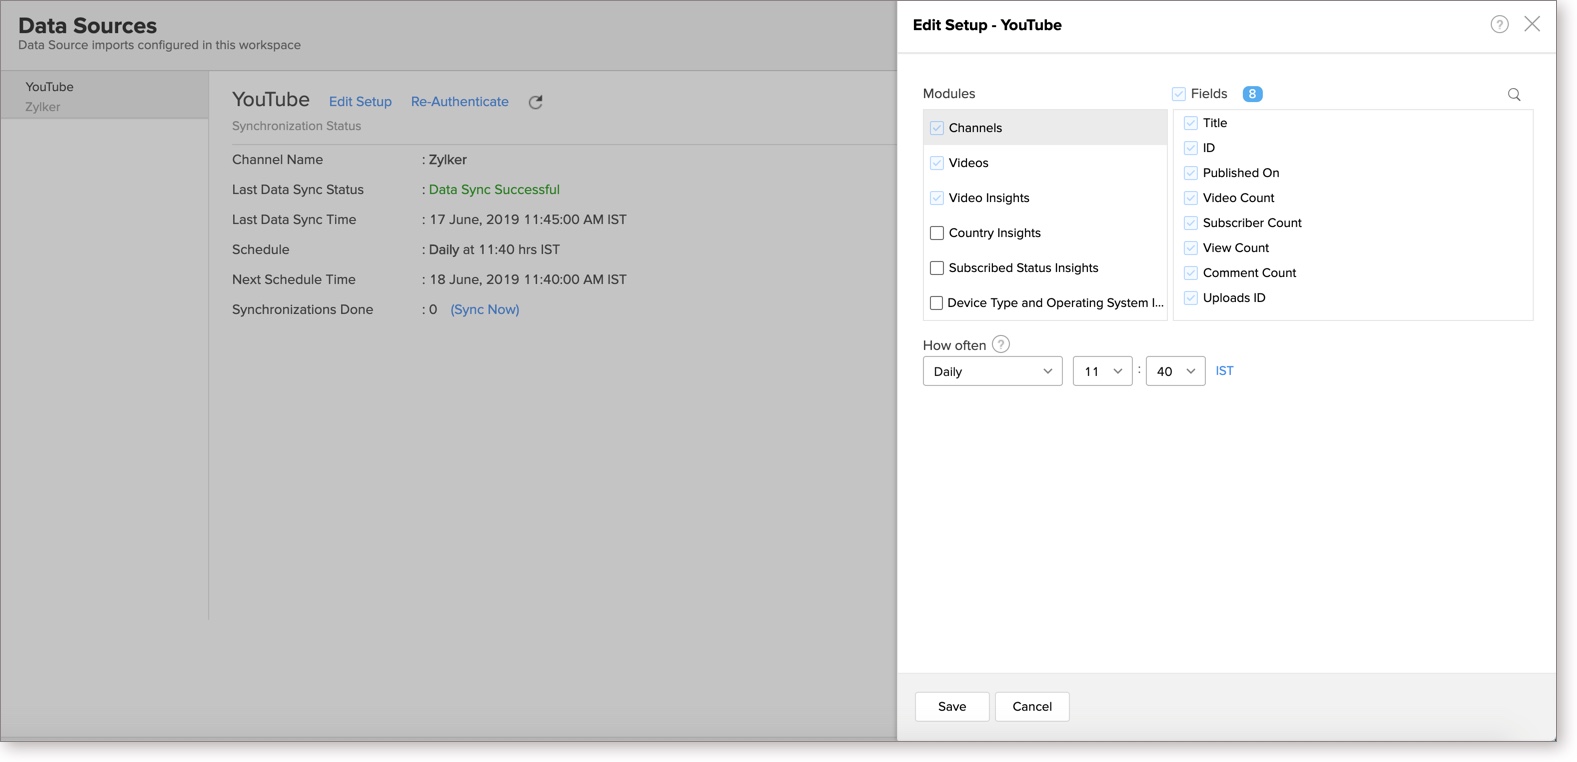
Task: Uncheck the Video Insights module
Action: pyautogui.click(x=937, y=198)
